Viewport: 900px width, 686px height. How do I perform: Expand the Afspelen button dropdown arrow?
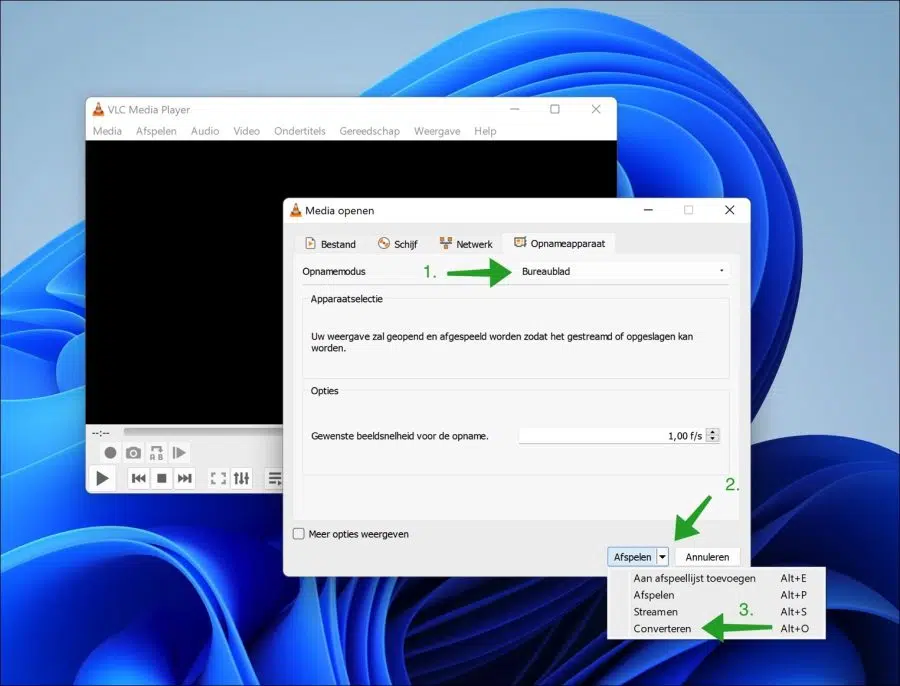662,557
